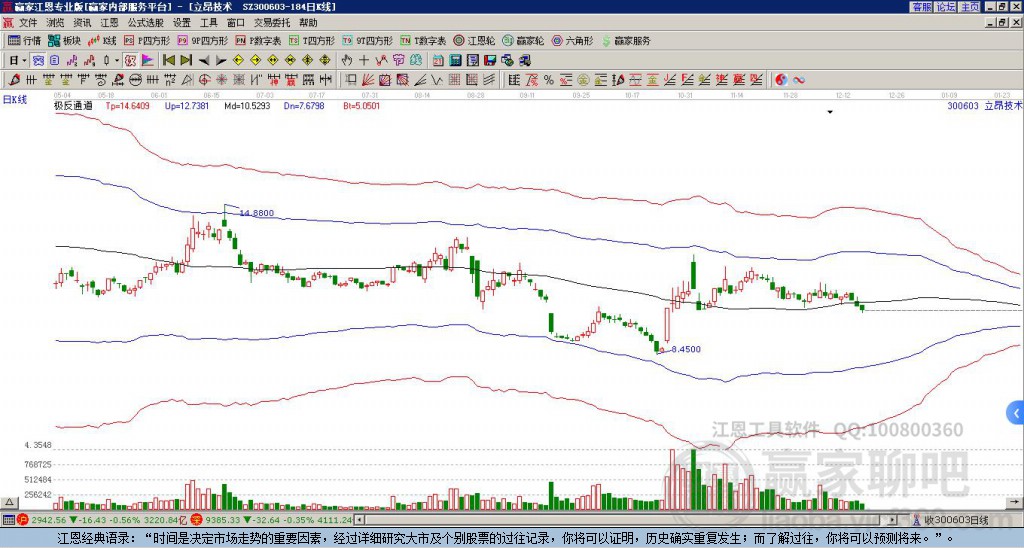Screen dimensions: 1024x548
Task: Jump to last bar icon
Action: pyautogui.click(x=186, y=60)
